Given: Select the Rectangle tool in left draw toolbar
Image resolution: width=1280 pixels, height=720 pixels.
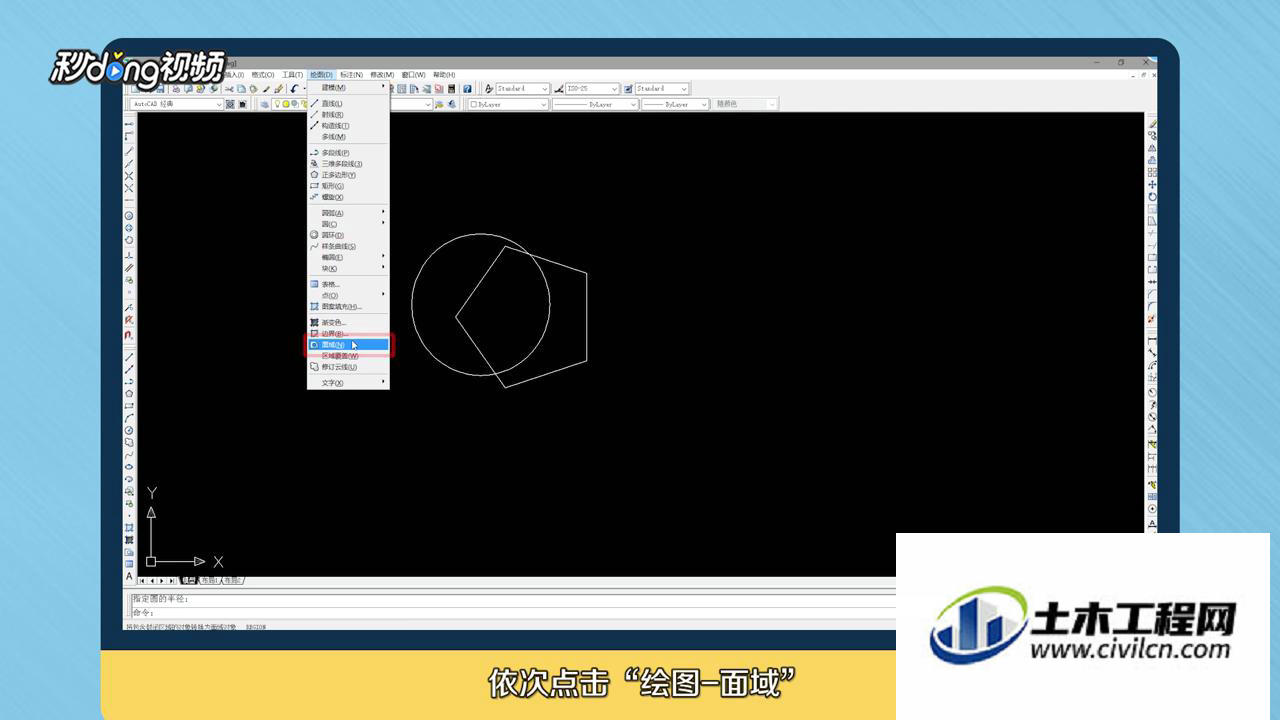Looking at the screenshot, I should pos(129,405).
